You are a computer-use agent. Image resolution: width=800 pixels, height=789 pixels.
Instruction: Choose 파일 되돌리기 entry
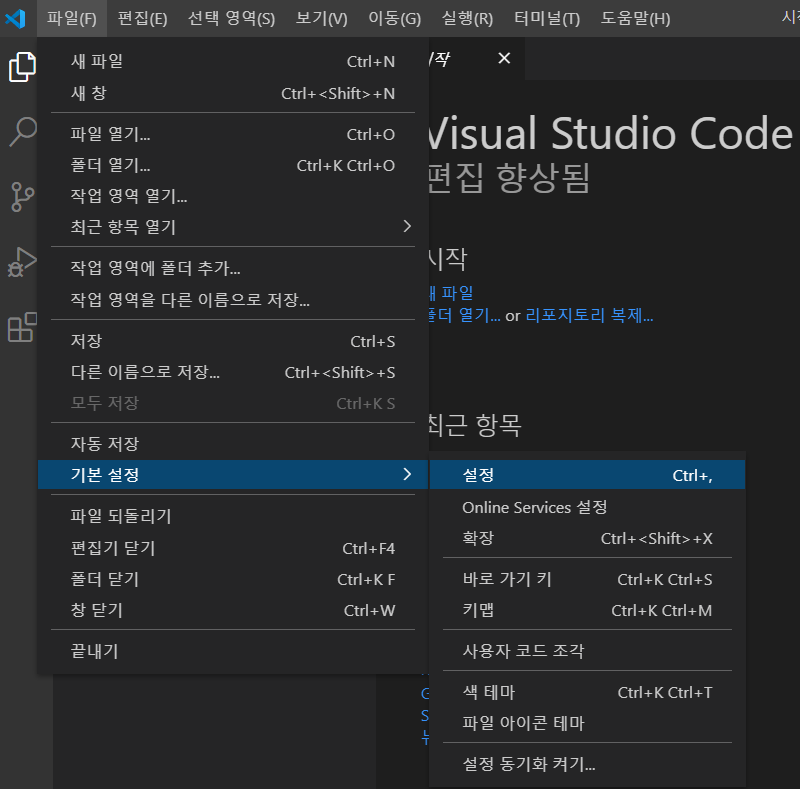click(233, 516)
